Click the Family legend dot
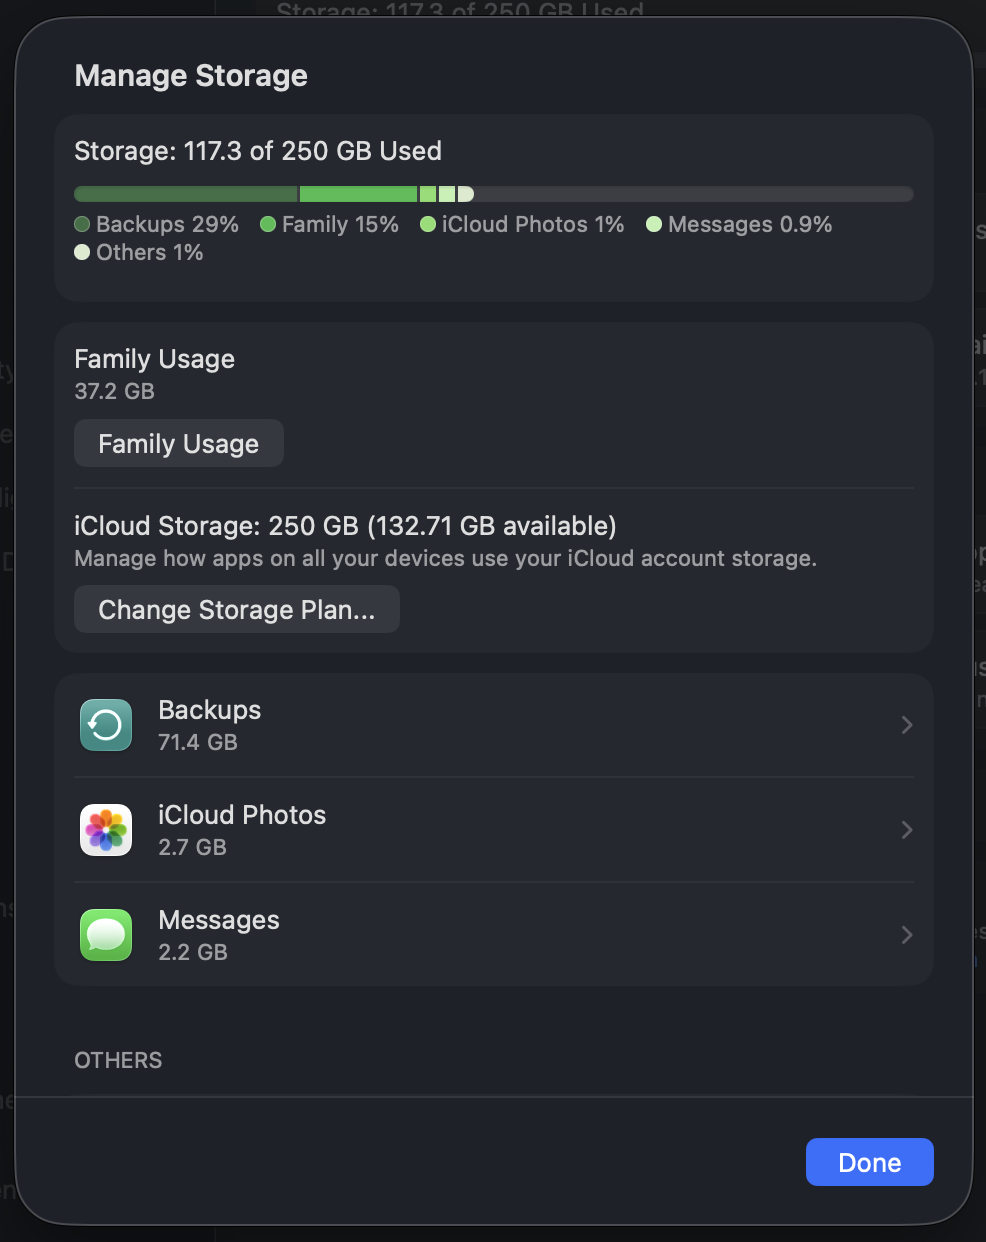This screenshot has width=986, height=1242. [x=268, y=224]
